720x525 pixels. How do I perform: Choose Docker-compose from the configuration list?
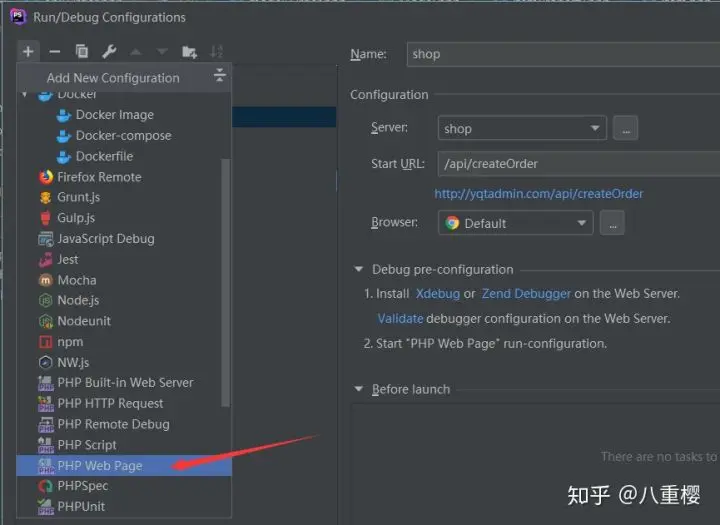[124, 135]
